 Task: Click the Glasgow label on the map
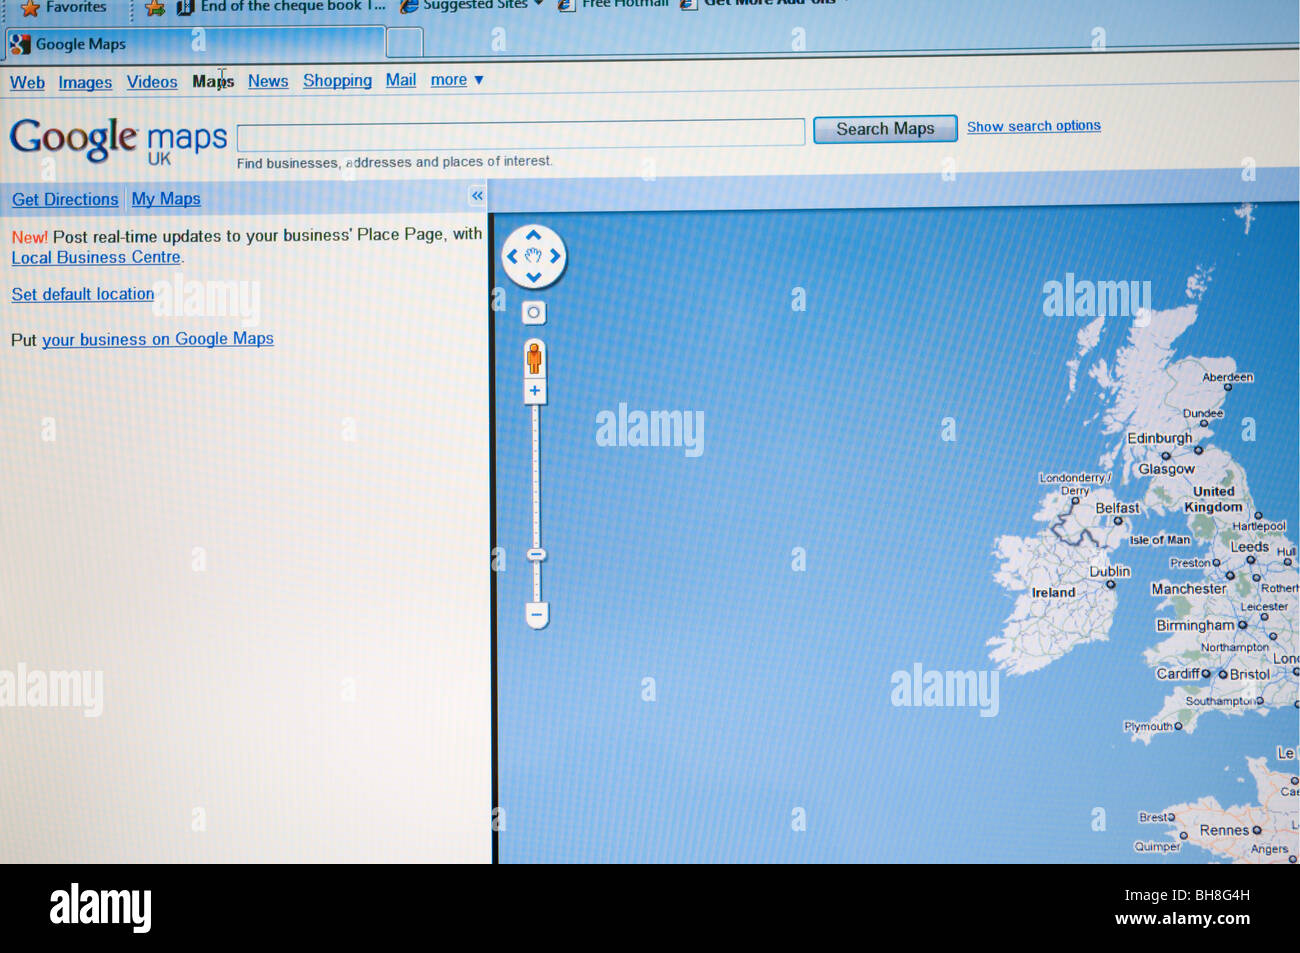pyautogui.click(x=1166, y=469)
